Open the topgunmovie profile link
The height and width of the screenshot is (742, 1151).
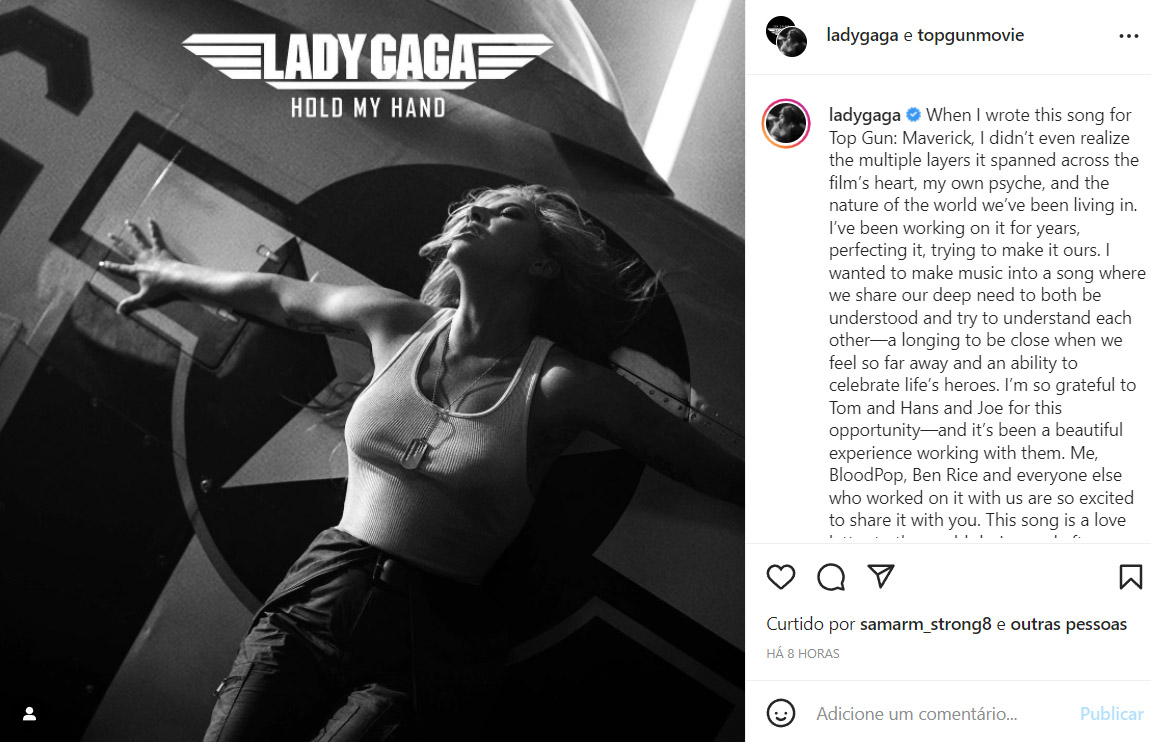click(x=970, y=35)
